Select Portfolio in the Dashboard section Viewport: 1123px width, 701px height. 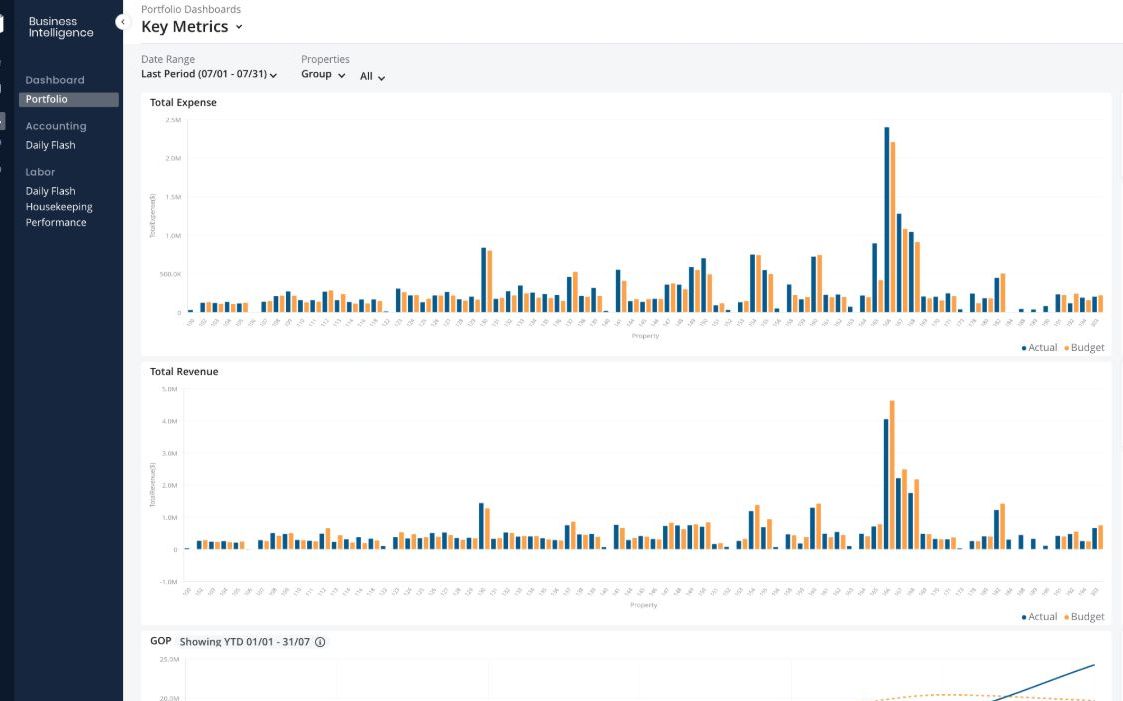pyautogui.click(x=68, y=100)
